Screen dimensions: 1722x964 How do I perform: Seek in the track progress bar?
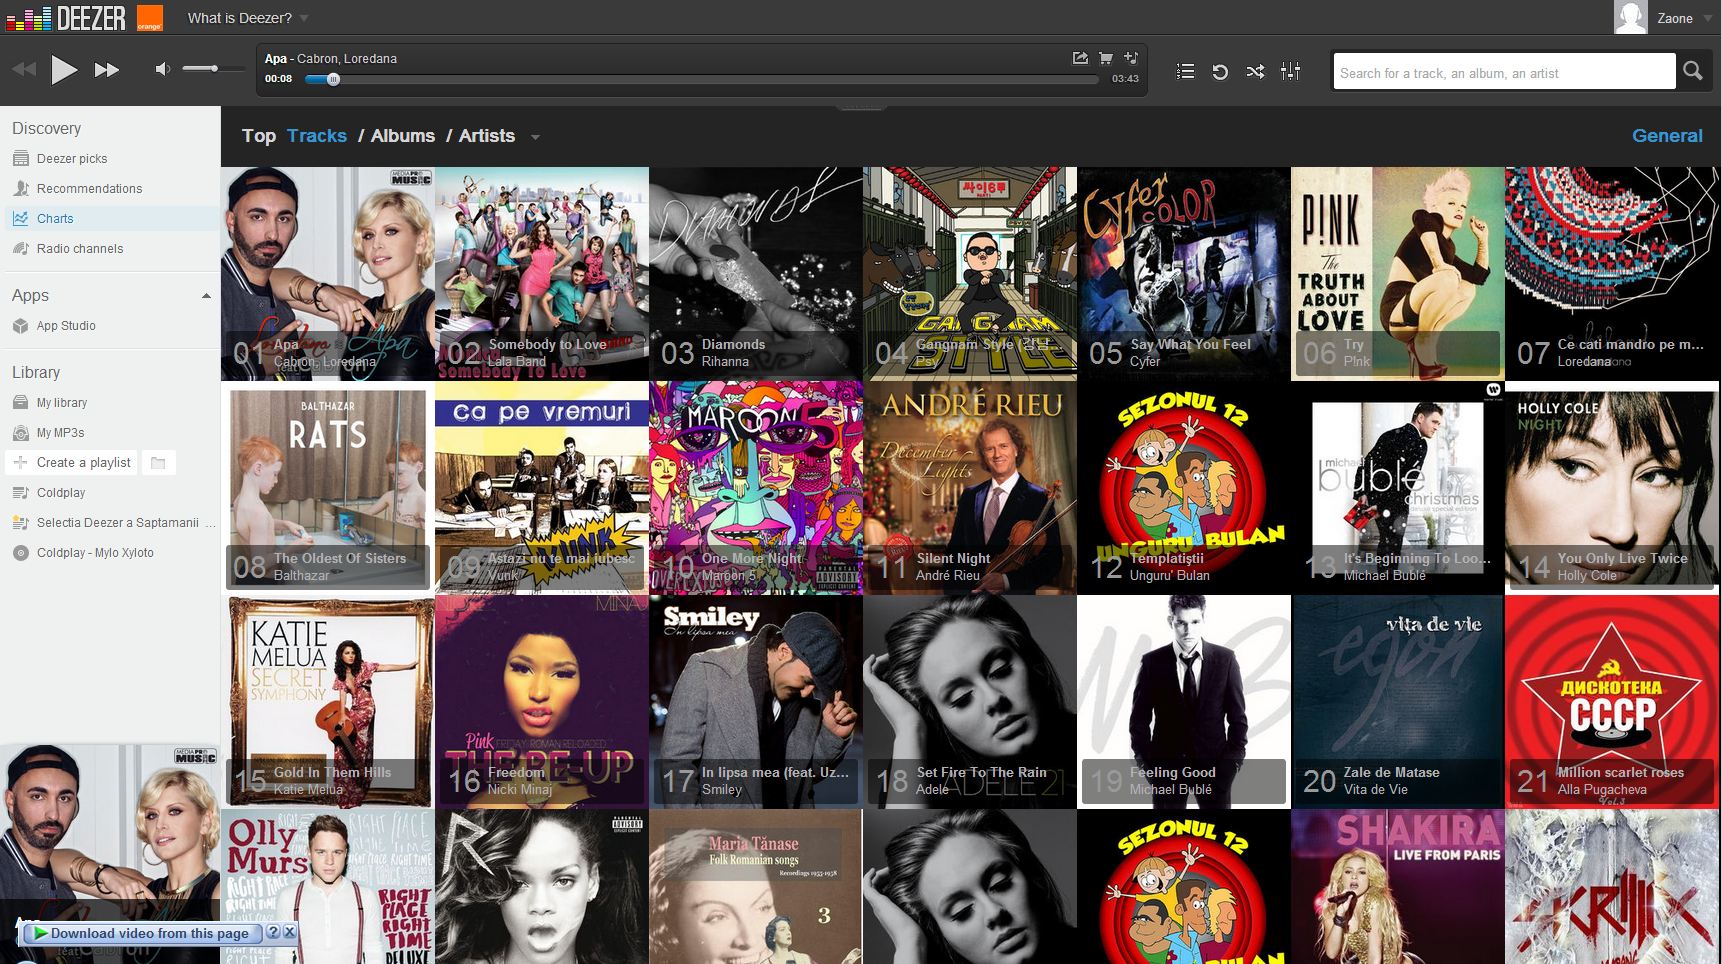coord(702,79)
